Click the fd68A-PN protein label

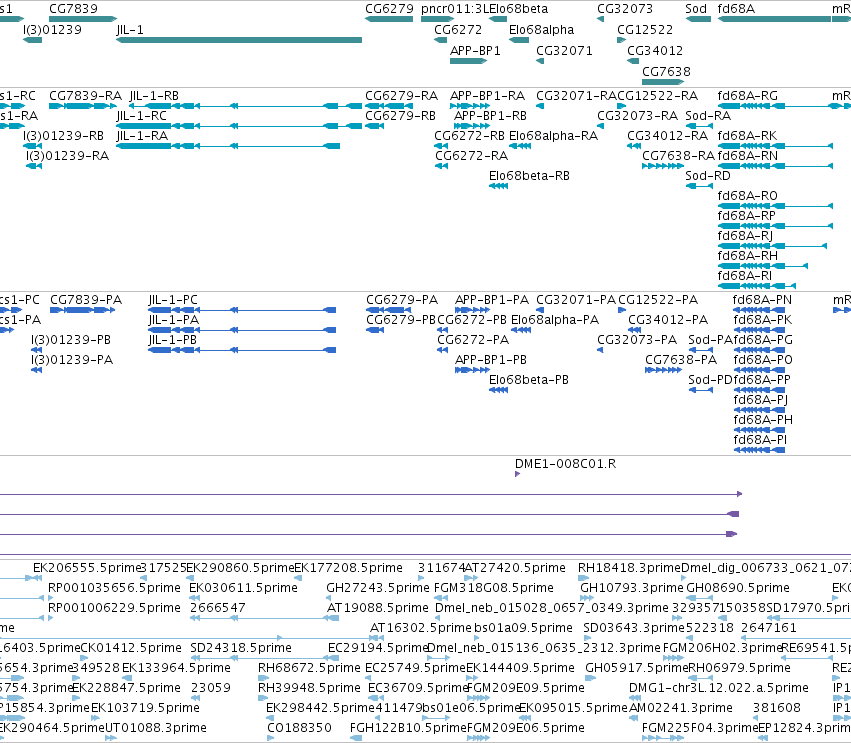pyautogui.click(x=762, y=300)
